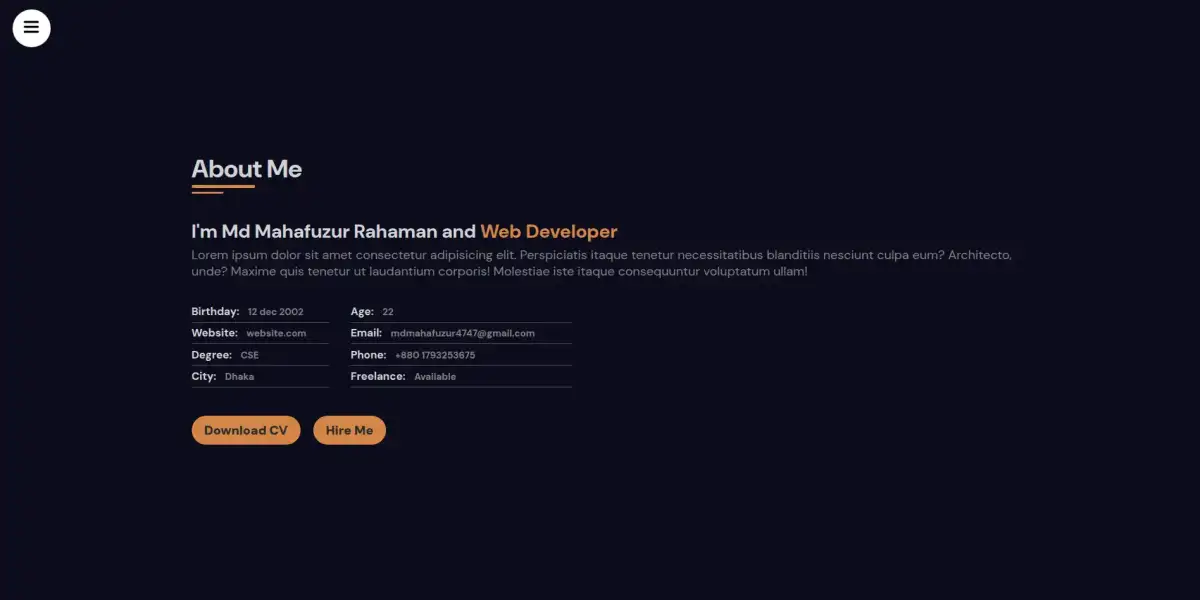Viewport: 1200px width, 600px height.
Task: Select the About Me heading
Action: [x=247, y=169]
